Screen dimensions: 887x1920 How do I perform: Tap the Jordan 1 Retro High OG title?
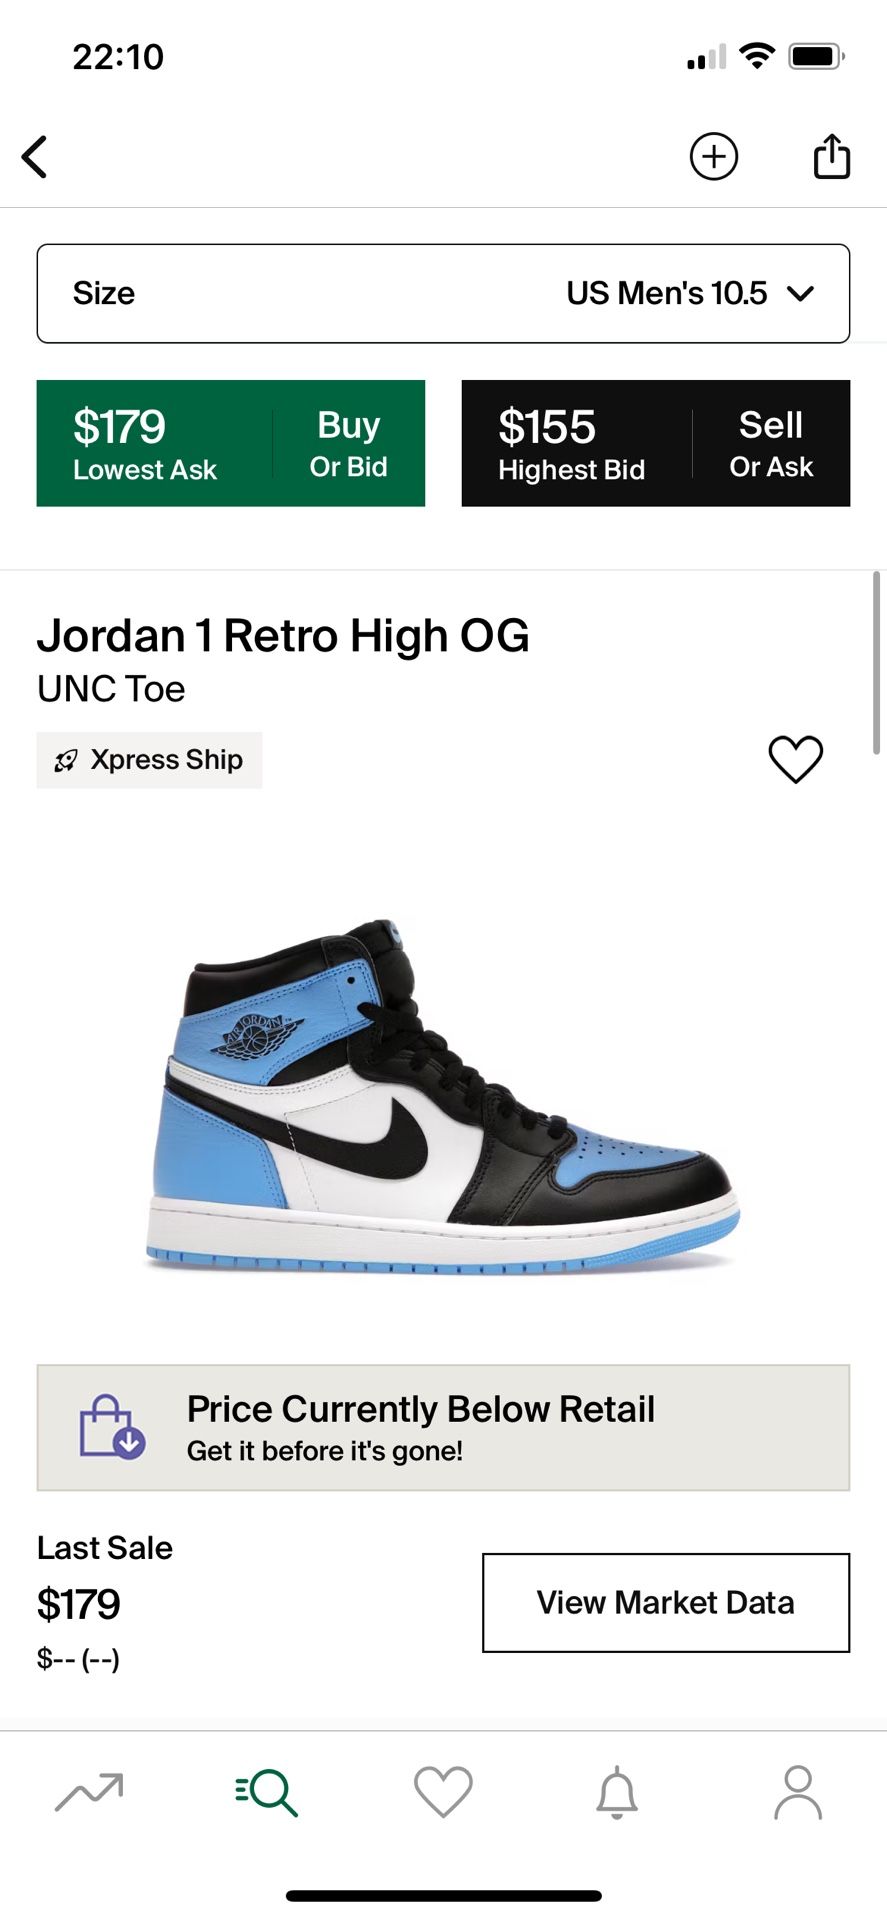(x=283, y=636)
